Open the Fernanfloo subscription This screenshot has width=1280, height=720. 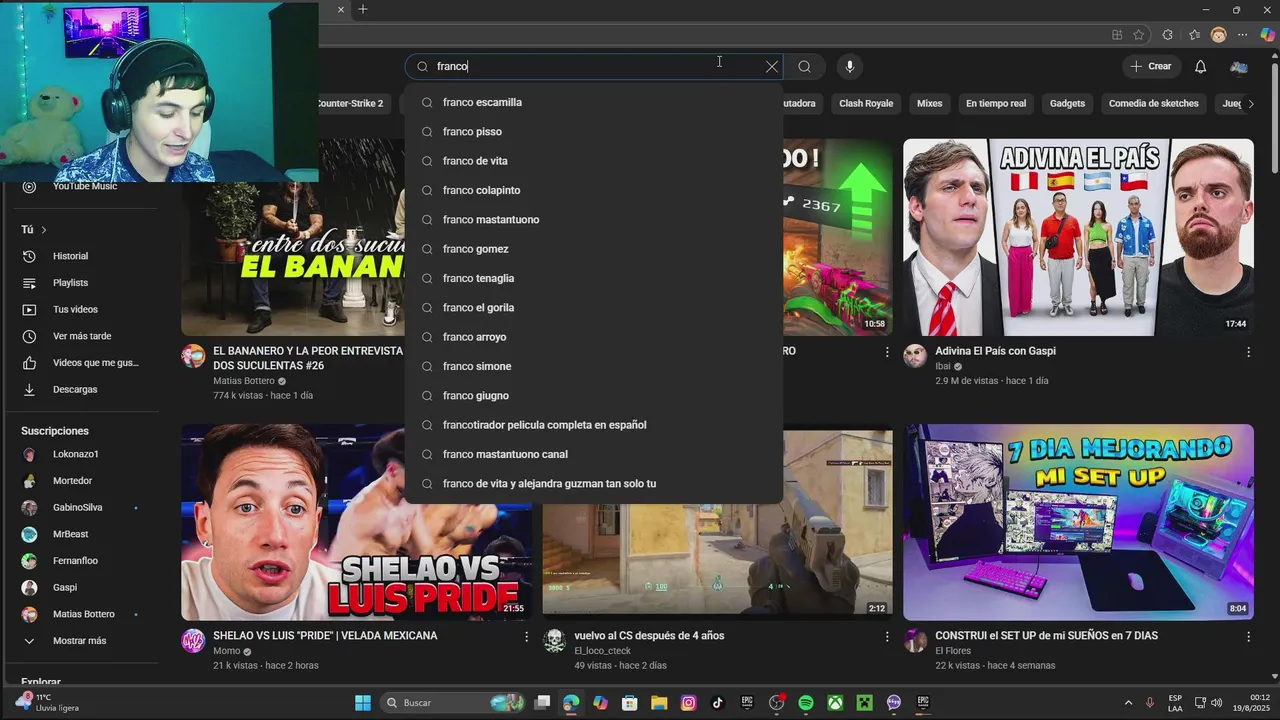tap(75, 561)
